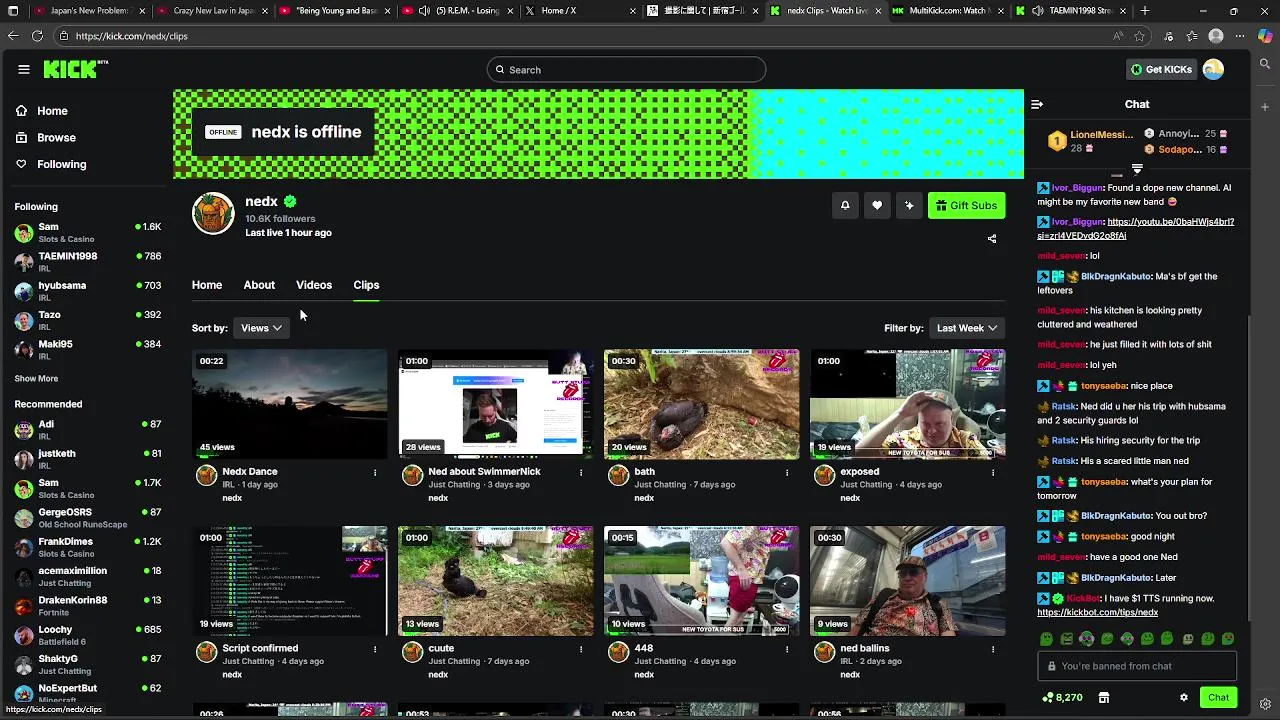Click LionelMessi top gifter in leaderboard
Screen dimensions: 1280x720
tap(1090, 141)
